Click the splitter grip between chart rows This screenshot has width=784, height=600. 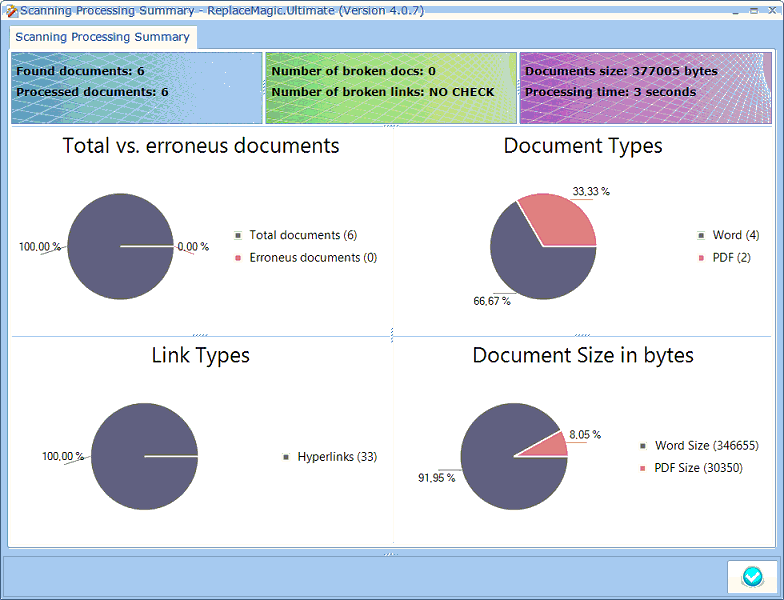coord(392,335)
